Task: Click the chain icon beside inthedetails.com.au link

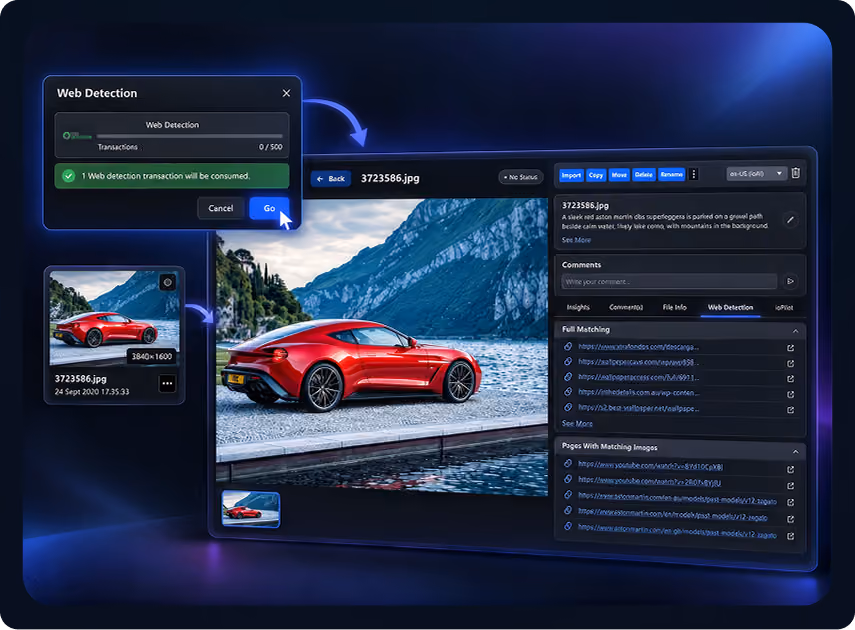Action: (x=568, y=392)
